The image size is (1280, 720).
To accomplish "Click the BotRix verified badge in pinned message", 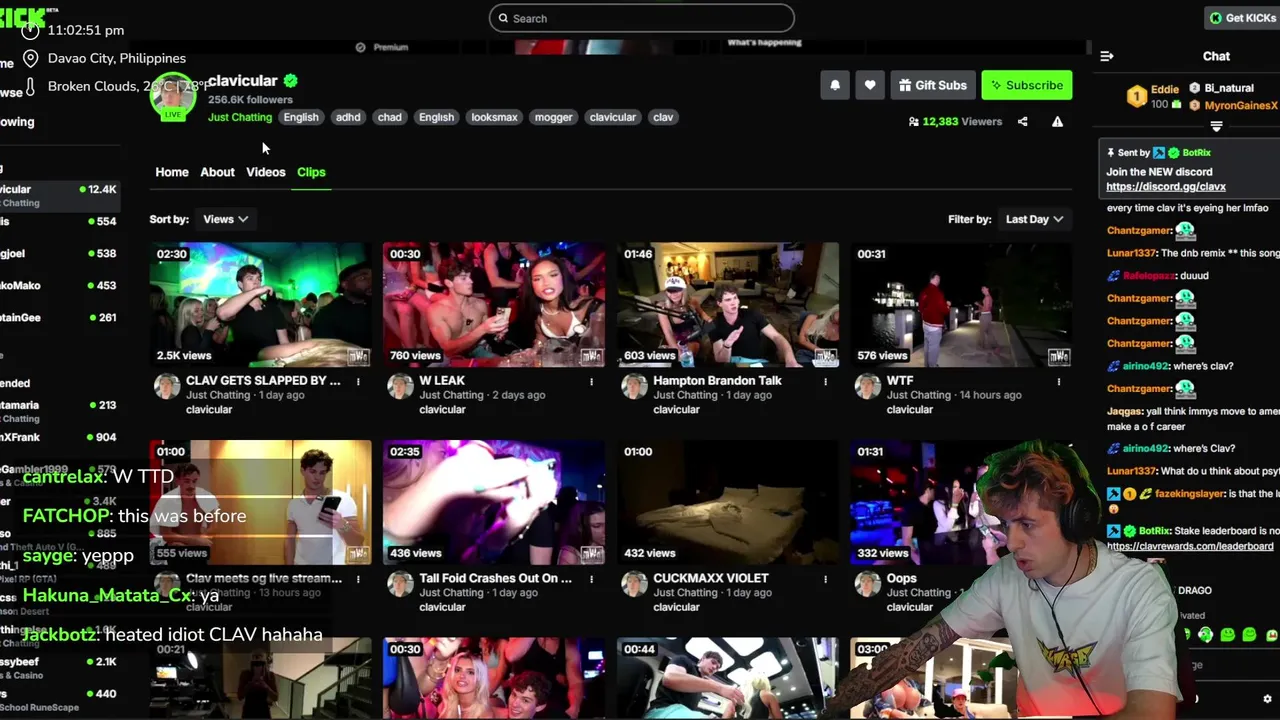I will (x=1174, y=153).
